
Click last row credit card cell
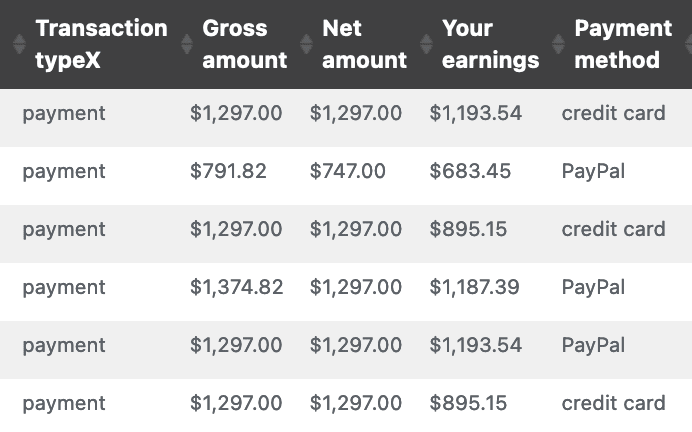tap(613, 403)
